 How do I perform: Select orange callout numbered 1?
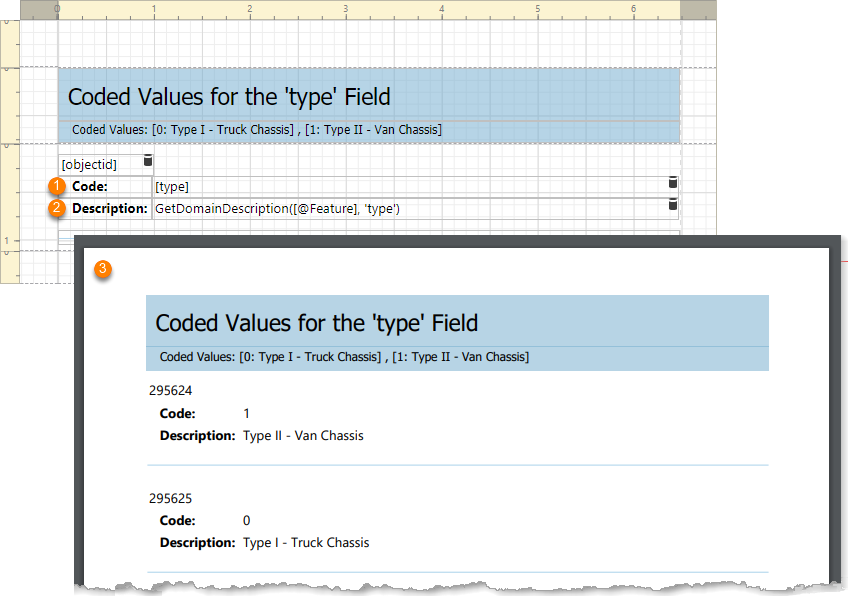[x=57, y=186]
